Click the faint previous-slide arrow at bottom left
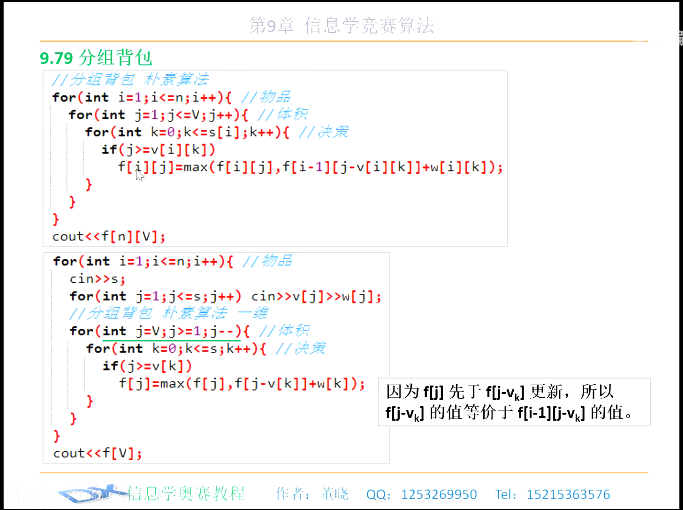Screen dimensions: 683x510 pos(17,495)
